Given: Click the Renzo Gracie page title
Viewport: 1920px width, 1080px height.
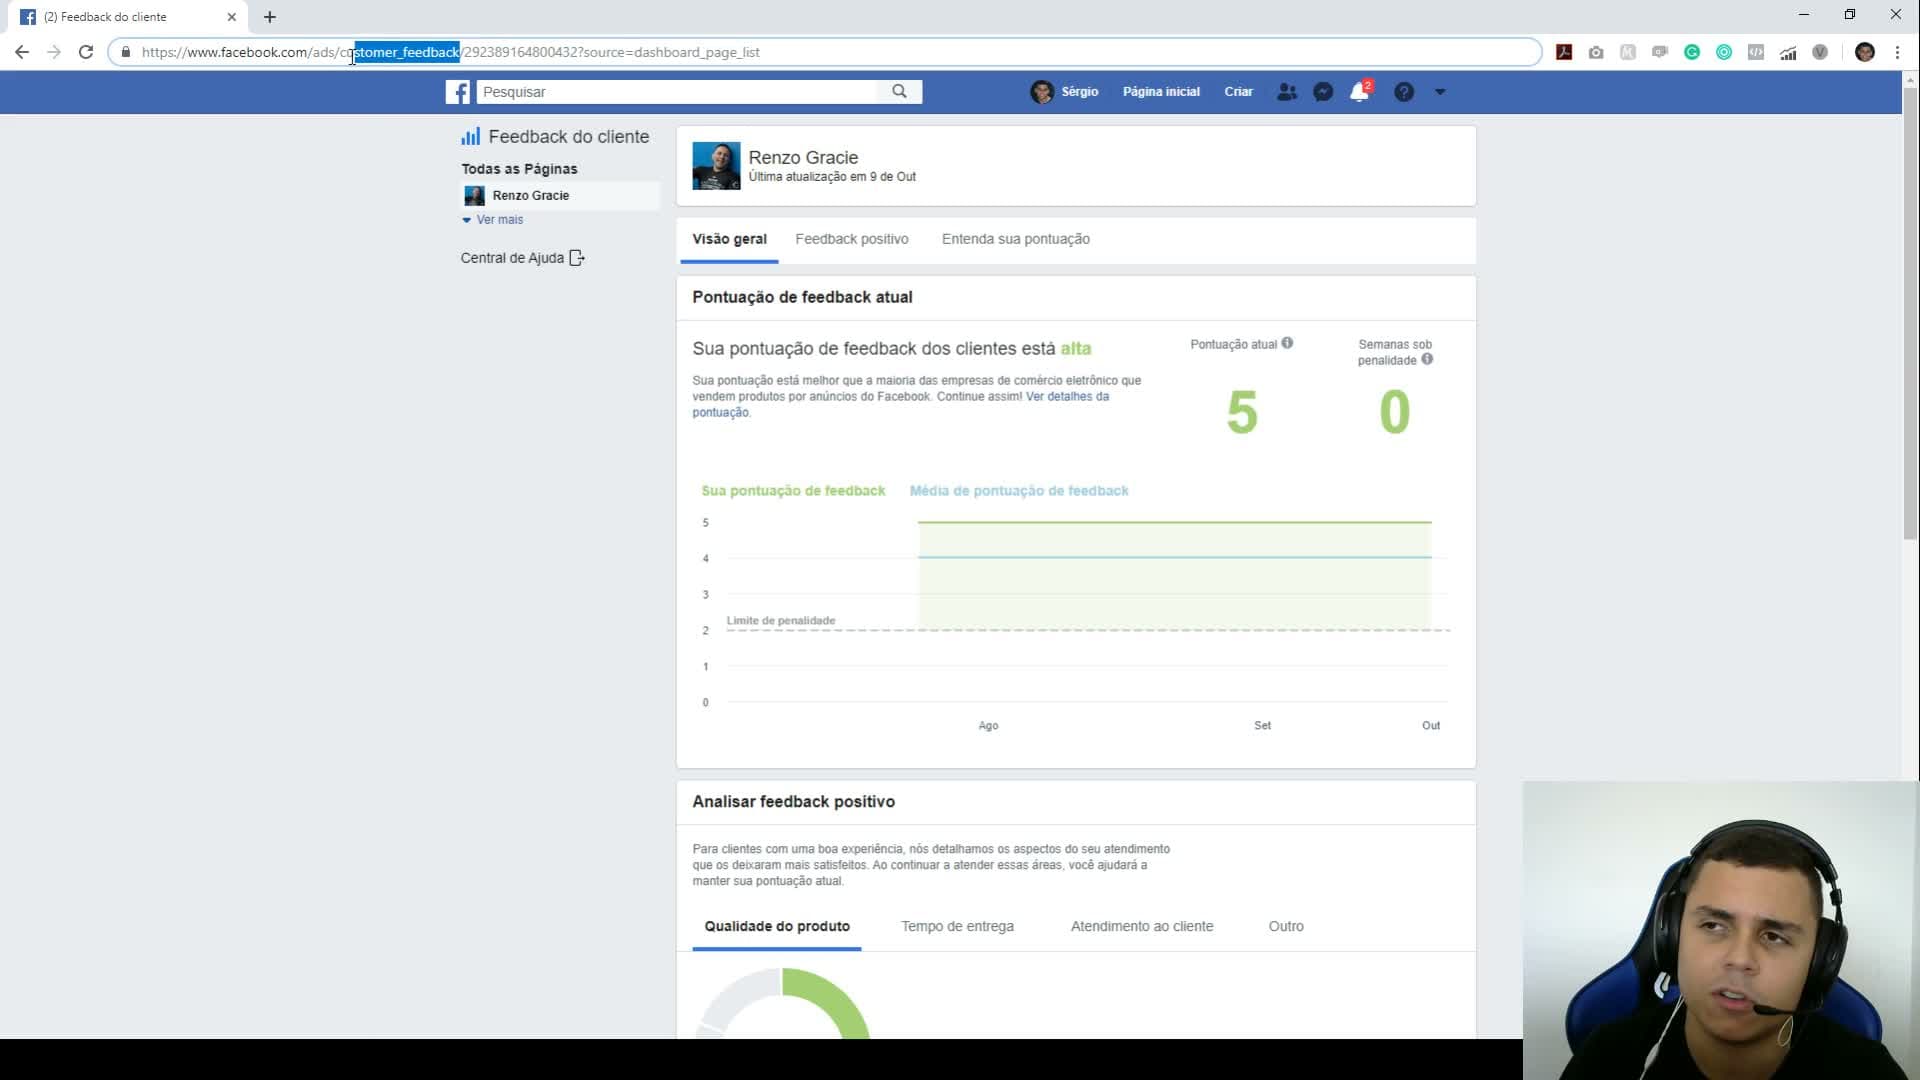Looking at the screenshot, I should [803, 158].
